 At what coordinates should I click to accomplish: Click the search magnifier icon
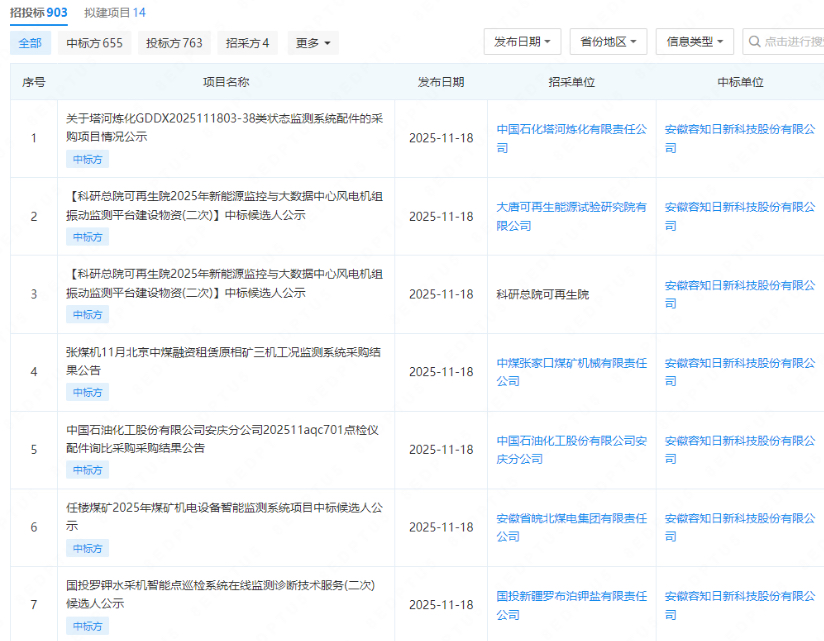(755, 42)
